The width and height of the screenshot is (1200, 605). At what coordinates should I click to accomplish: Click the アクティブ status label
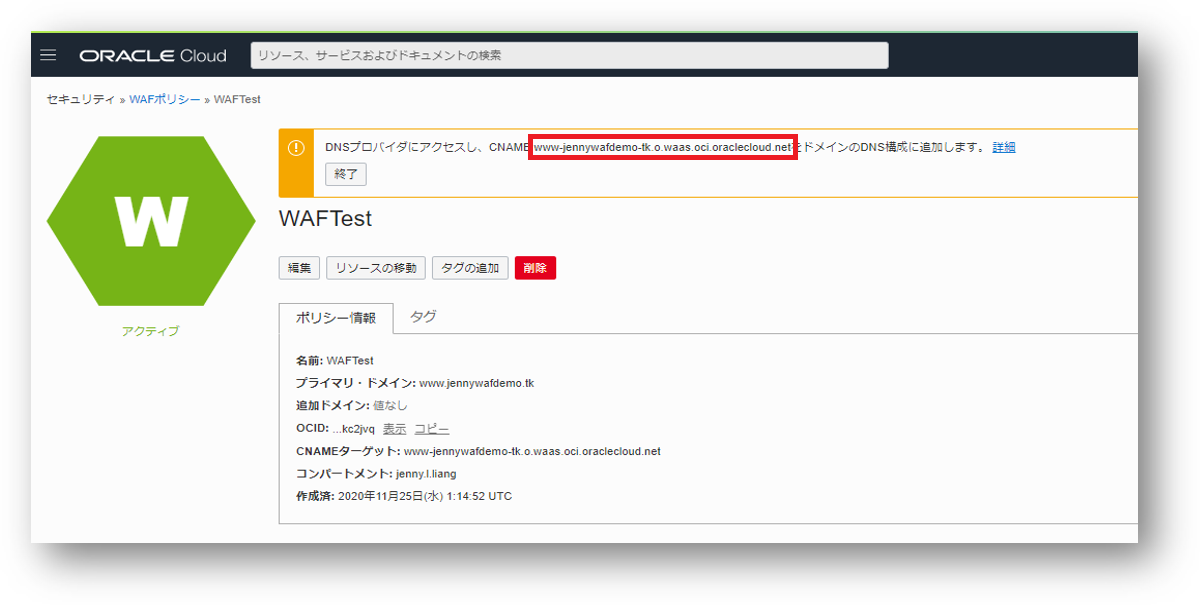[x=150, y=330]
